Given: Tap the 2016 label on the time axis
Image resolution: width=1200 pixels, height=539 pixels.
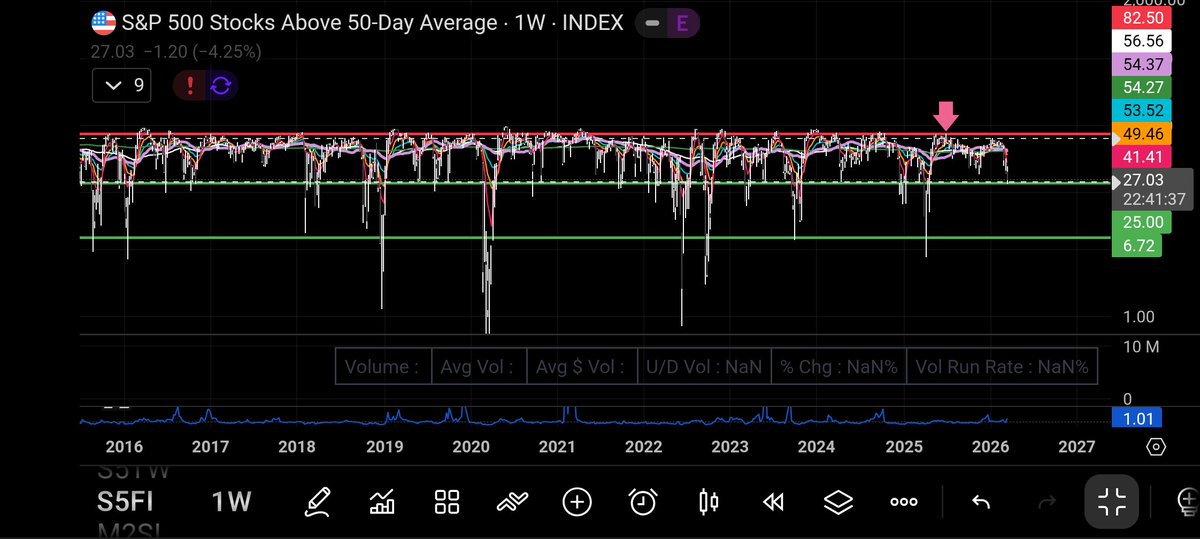Looking at the screenshot, I should pyautogui.click(x=124, y=446).
